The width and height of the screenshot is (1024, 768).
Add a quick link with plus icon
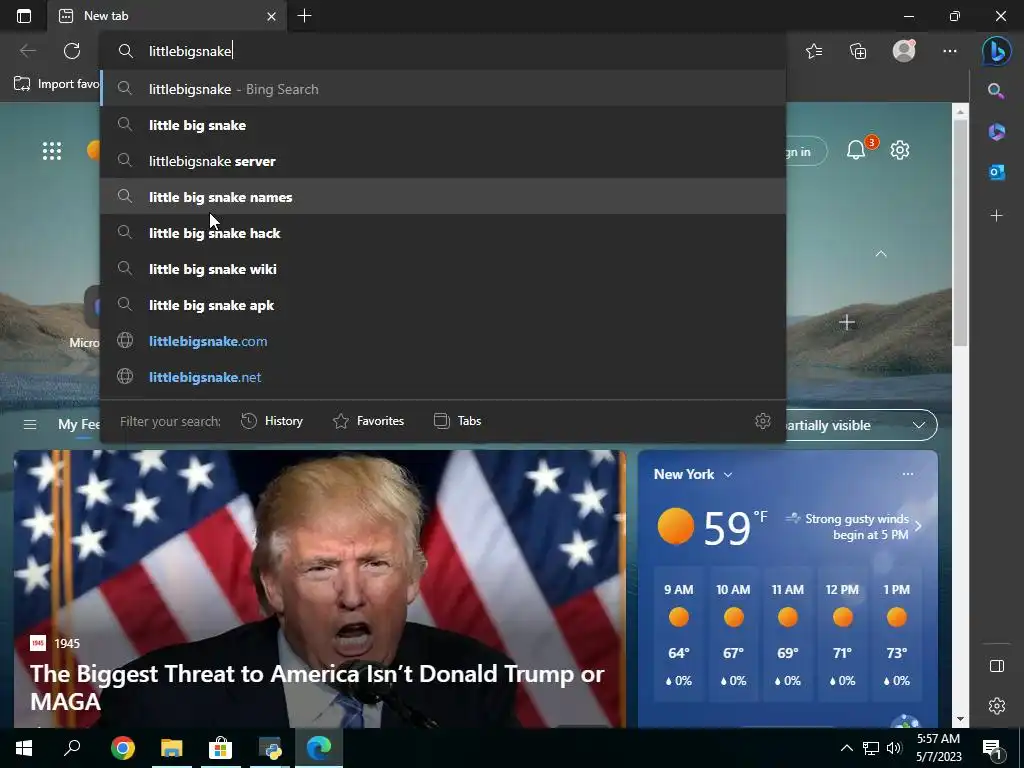tap(847, 322)
